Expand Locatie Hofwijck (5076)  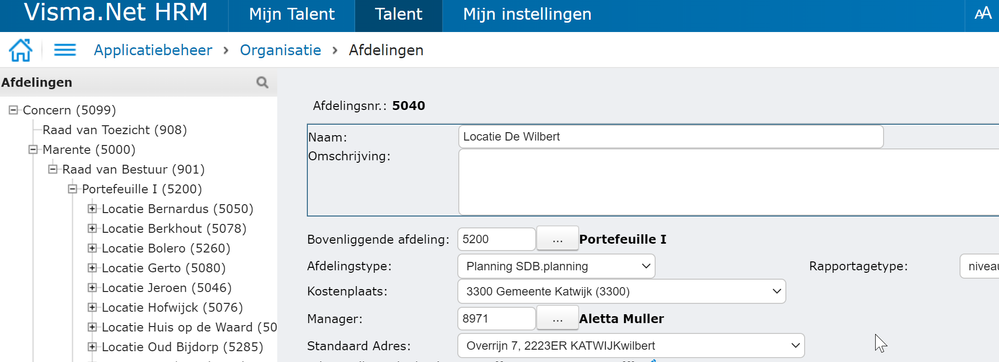[x=92, y=307]
